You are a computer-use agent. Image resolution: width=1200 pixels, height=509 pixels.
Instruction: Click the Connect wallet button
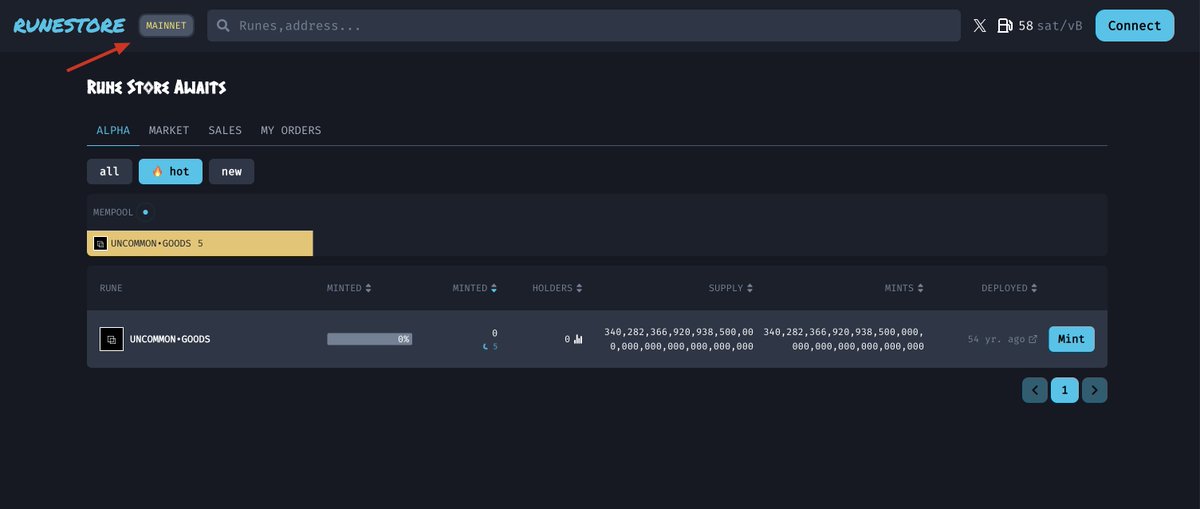[x=1135, y=26]
